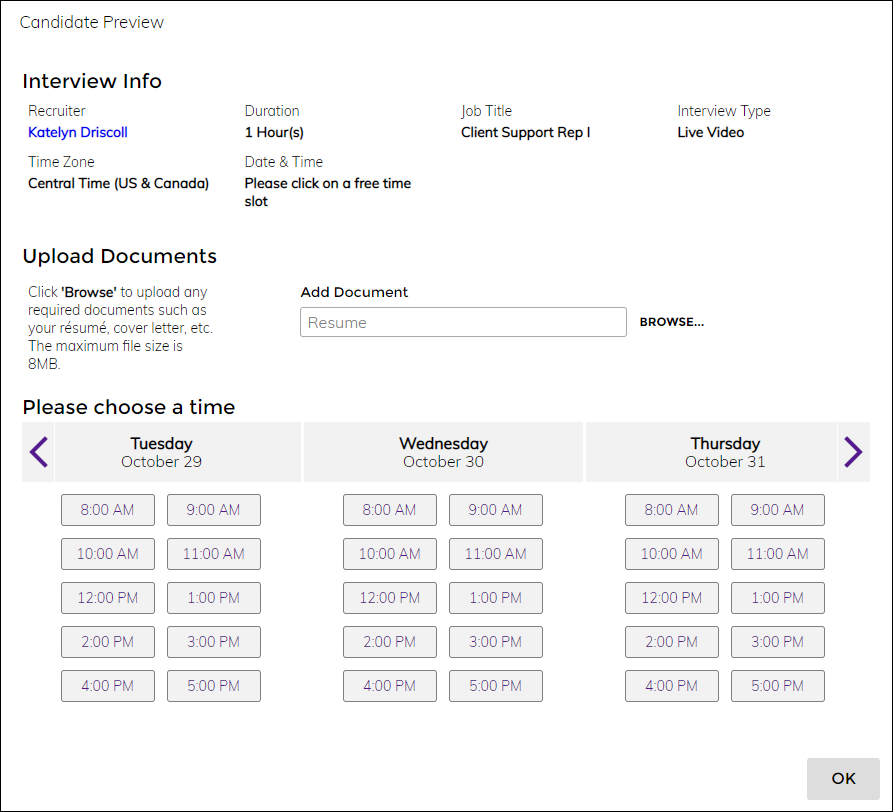Select Thursday 5:00 PM slot

point(778,686)
